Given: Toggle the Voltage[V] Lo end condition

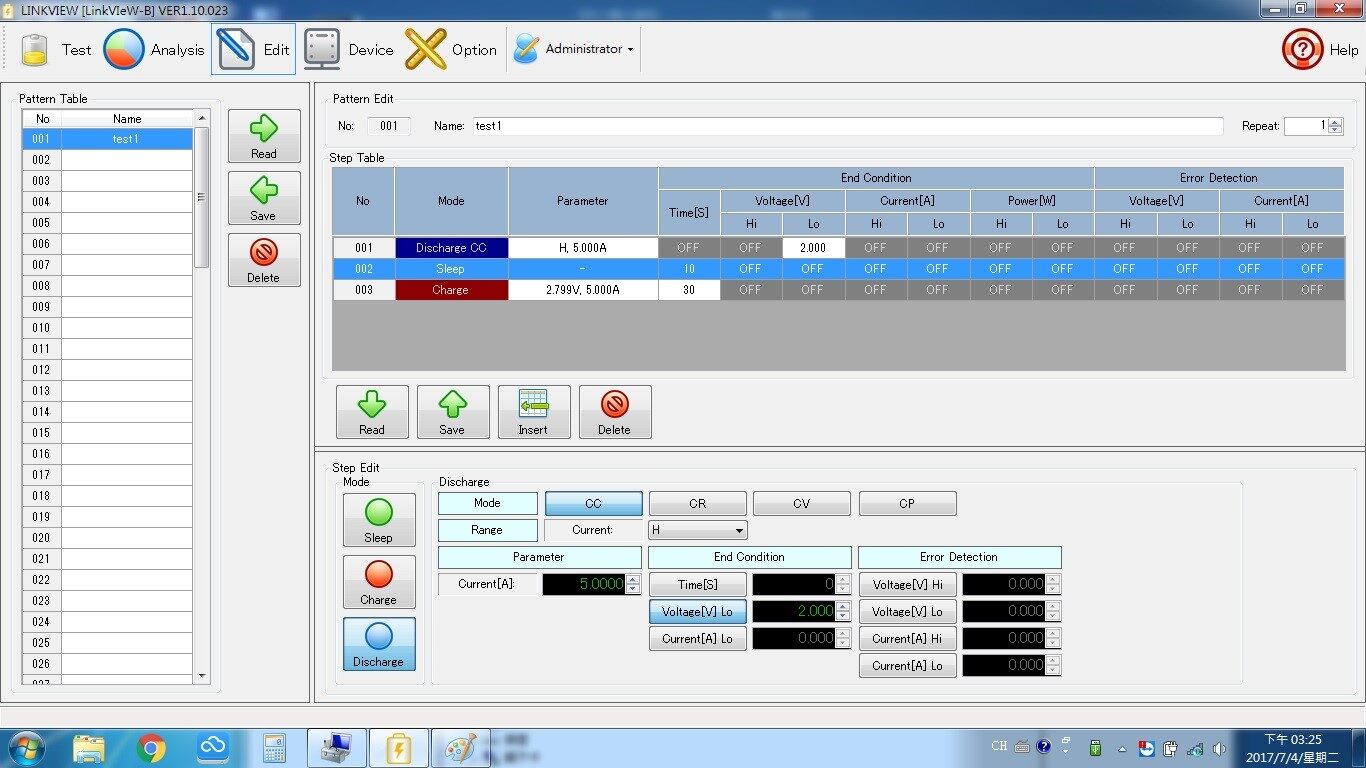Looking at the screenshot, I should click(x=697, y=611).
